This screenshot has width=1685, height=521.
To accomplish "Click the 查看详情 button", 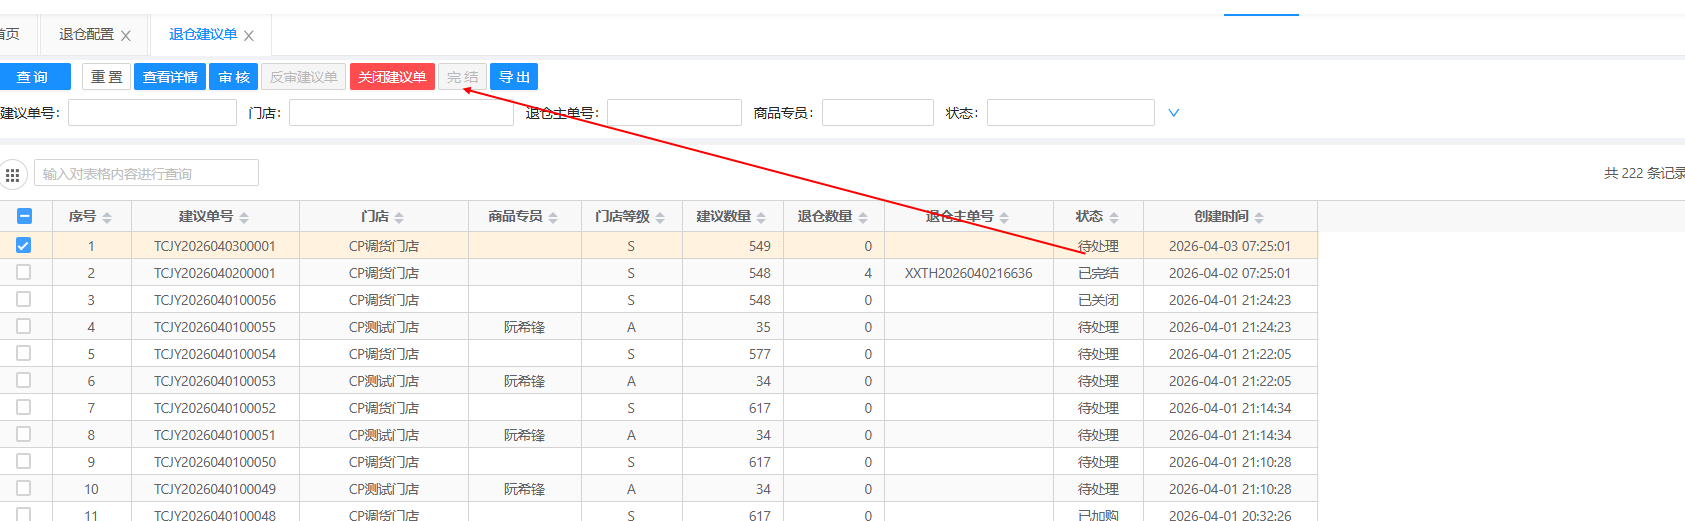I will click(x=170, y=77).
